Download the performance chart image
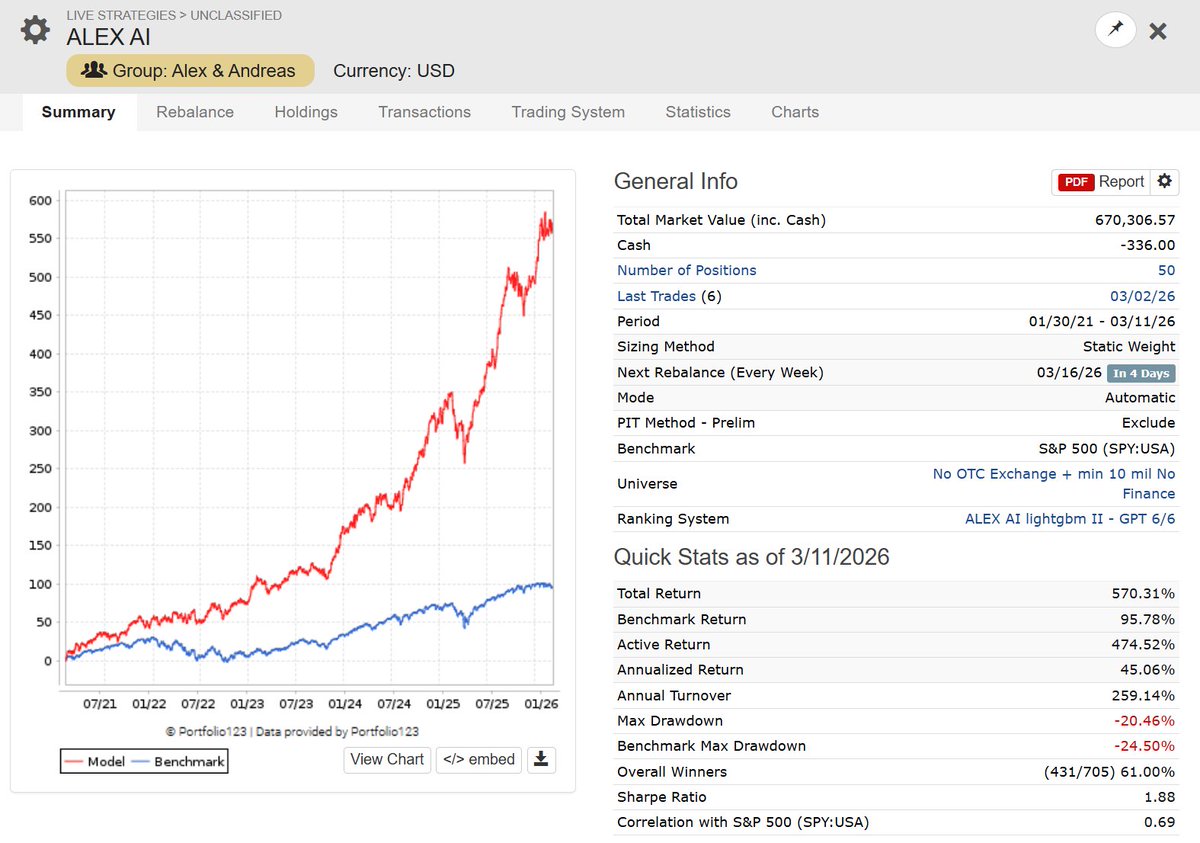The image size is (1200, 843). [x=541, y=759]
